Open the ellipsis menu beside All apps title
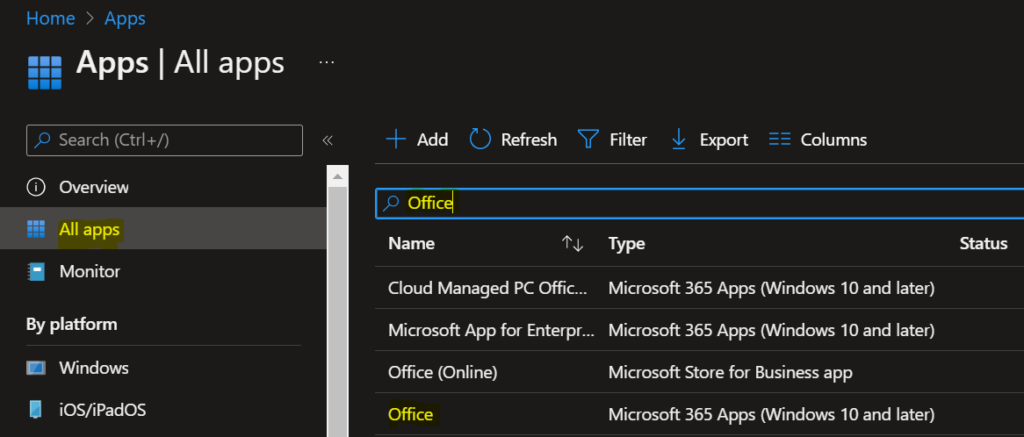The width and height of the screenshot is (1024, 437). click(x=327, y=63)
